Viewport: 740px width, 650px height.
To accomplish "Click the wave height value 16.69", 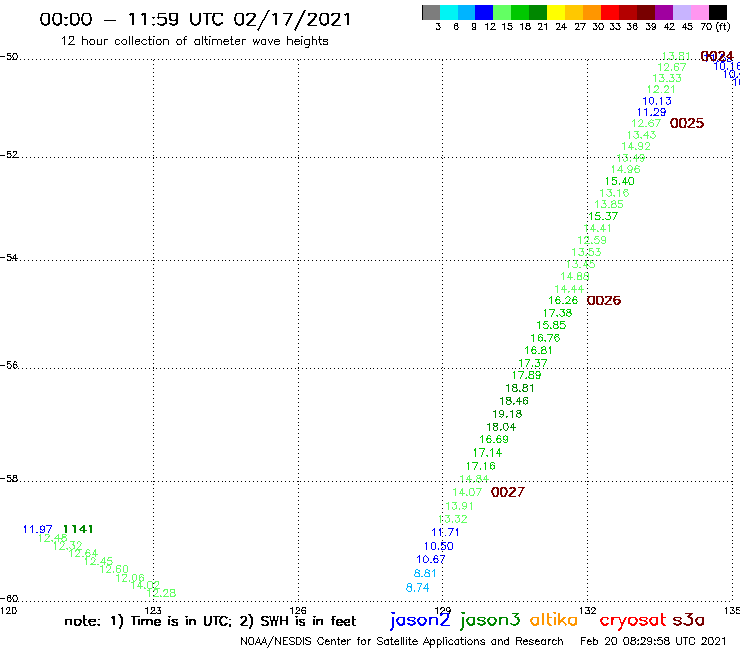I will coord(494,439).
